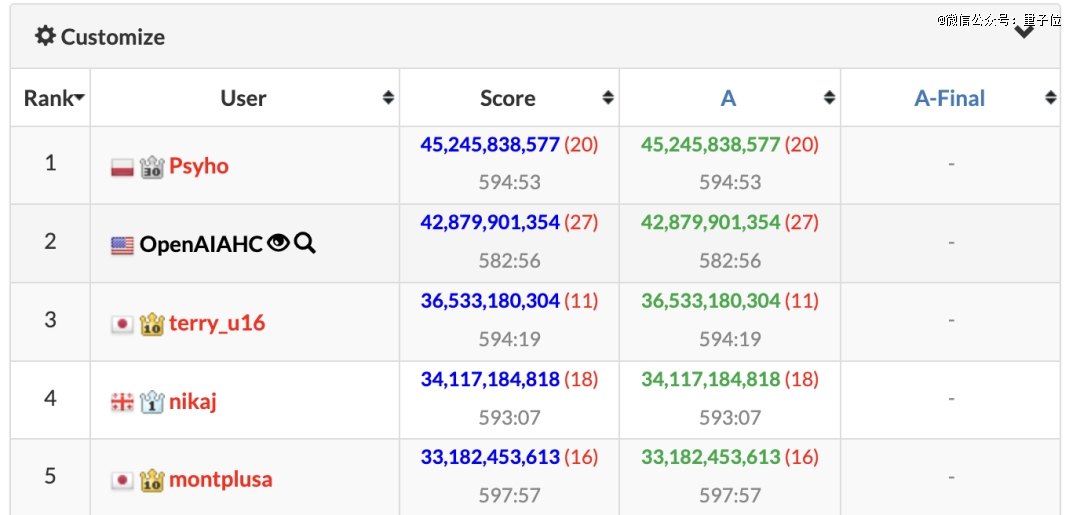The width and height of the screenshot is (1080, 515).
Task: Sort by the User column arrows
Action: [x=388, y=98]
